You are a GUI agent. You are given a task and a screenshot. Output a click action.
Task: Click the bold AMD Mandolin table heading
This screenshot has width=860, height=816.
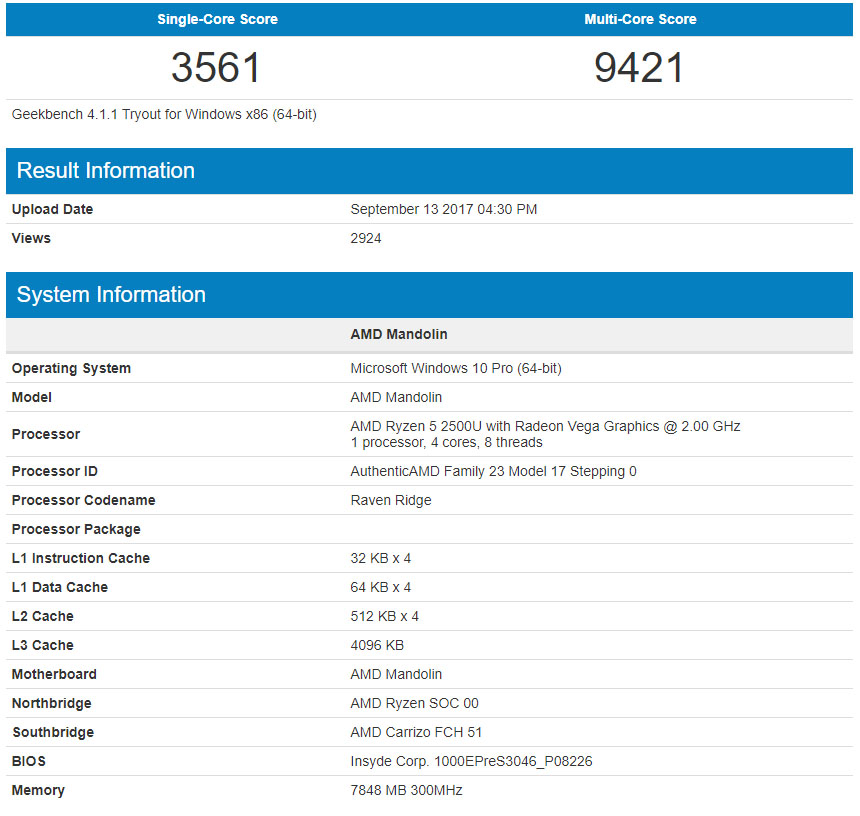tap(399, 334)
